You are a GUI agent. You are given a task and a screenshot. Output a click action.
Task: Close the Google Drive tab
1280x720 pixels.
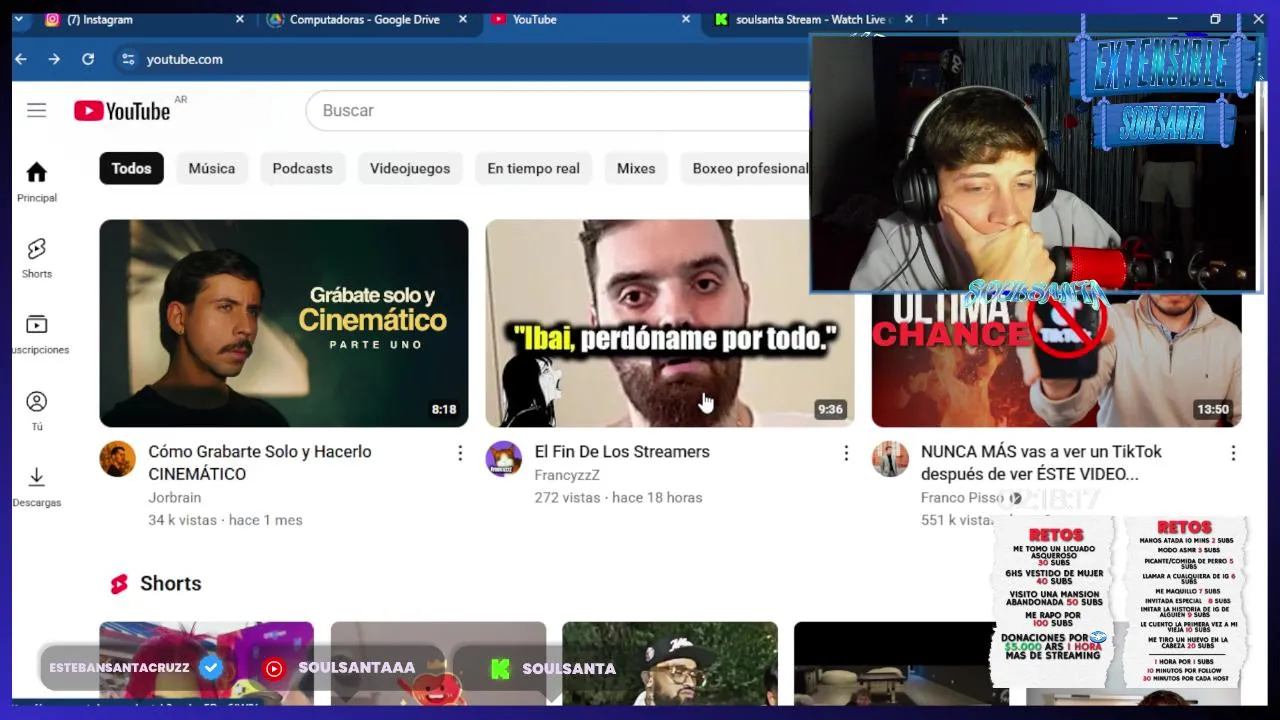click(x=463, y=19)
